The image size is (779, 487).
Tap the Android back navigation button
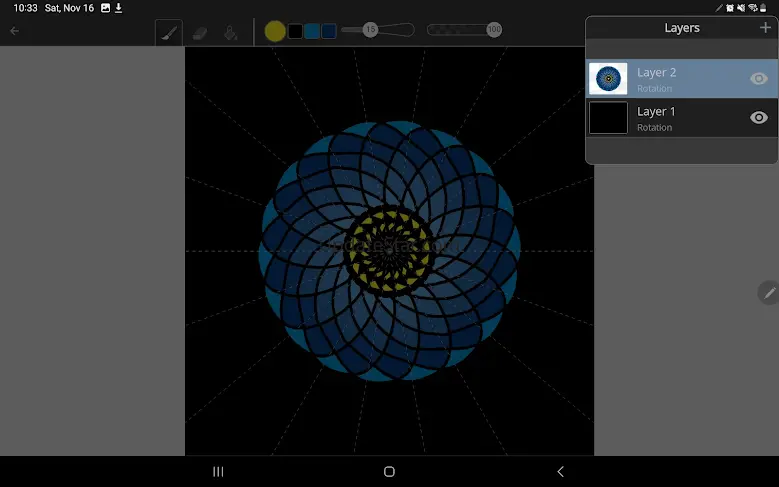560,472
